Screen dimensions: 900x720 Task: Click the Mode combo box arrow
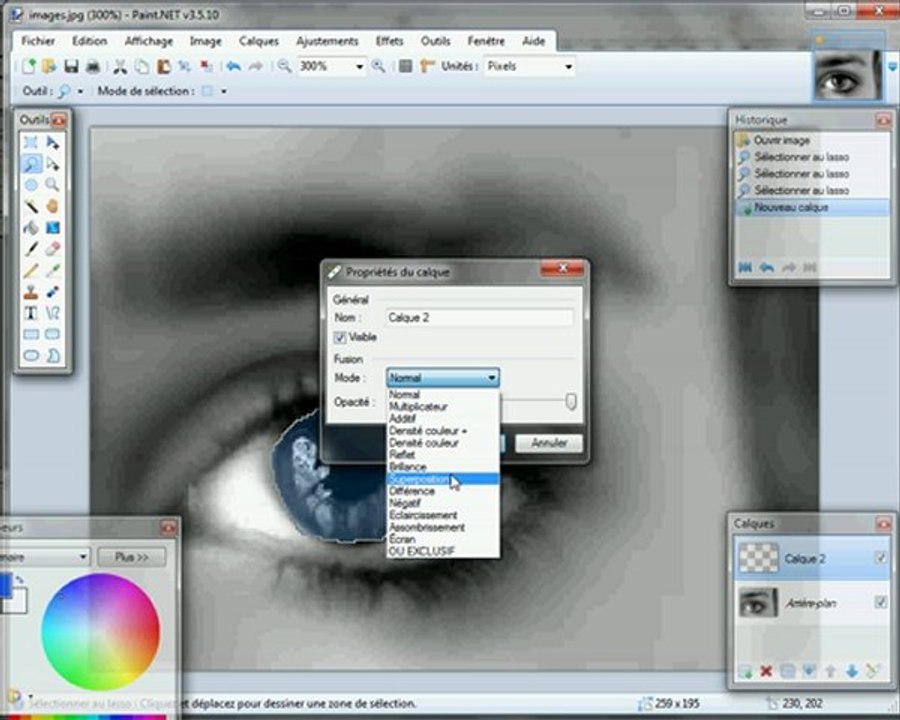492,378
